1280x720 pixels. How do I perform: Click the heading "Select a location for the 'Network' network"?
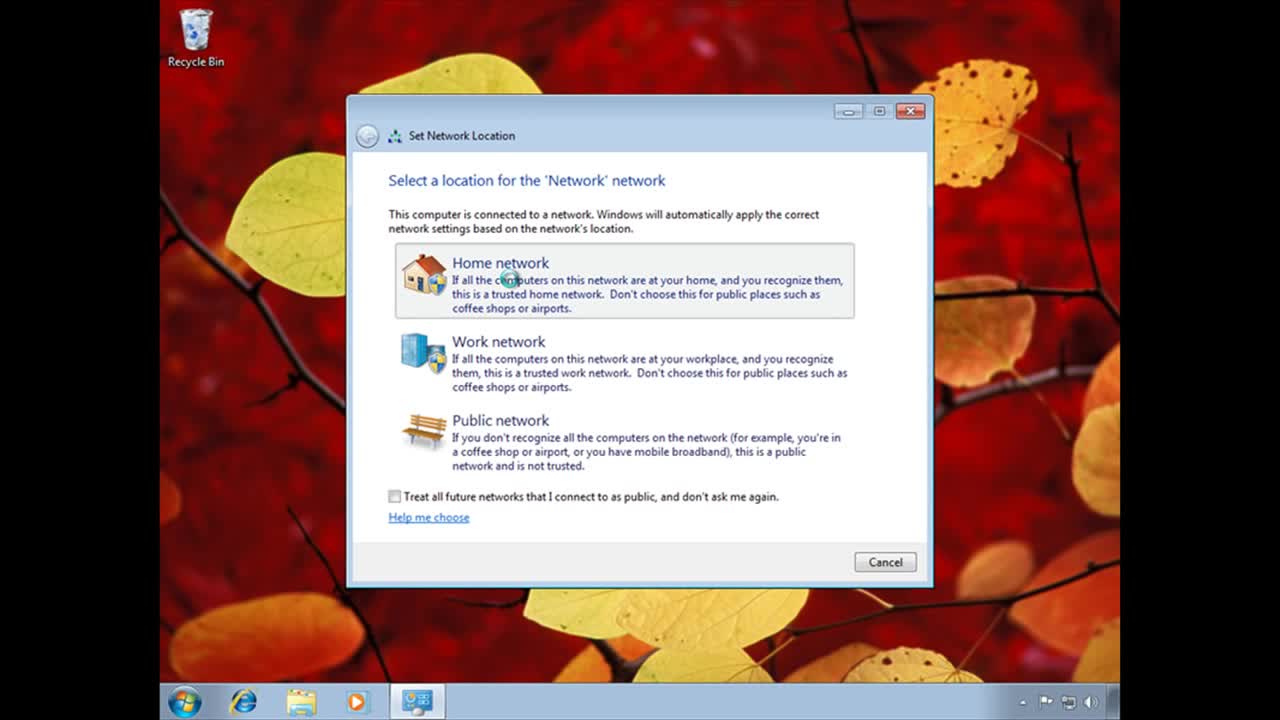pos(527,181)
